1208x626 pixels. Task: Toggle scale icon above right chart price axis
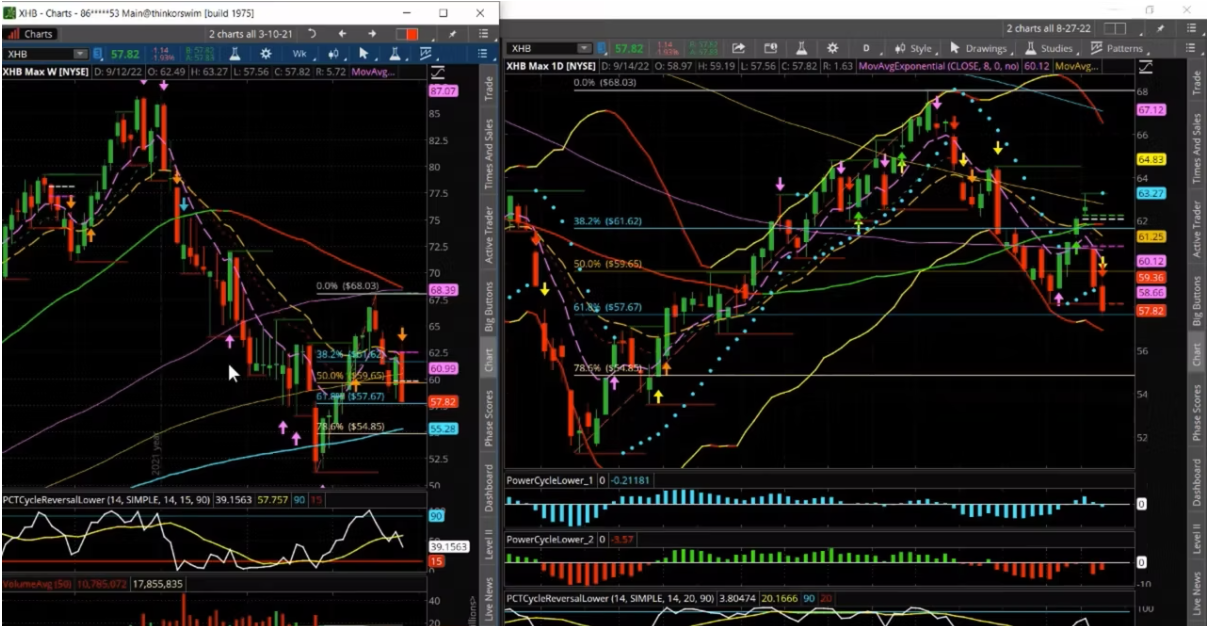(1145, 66)
